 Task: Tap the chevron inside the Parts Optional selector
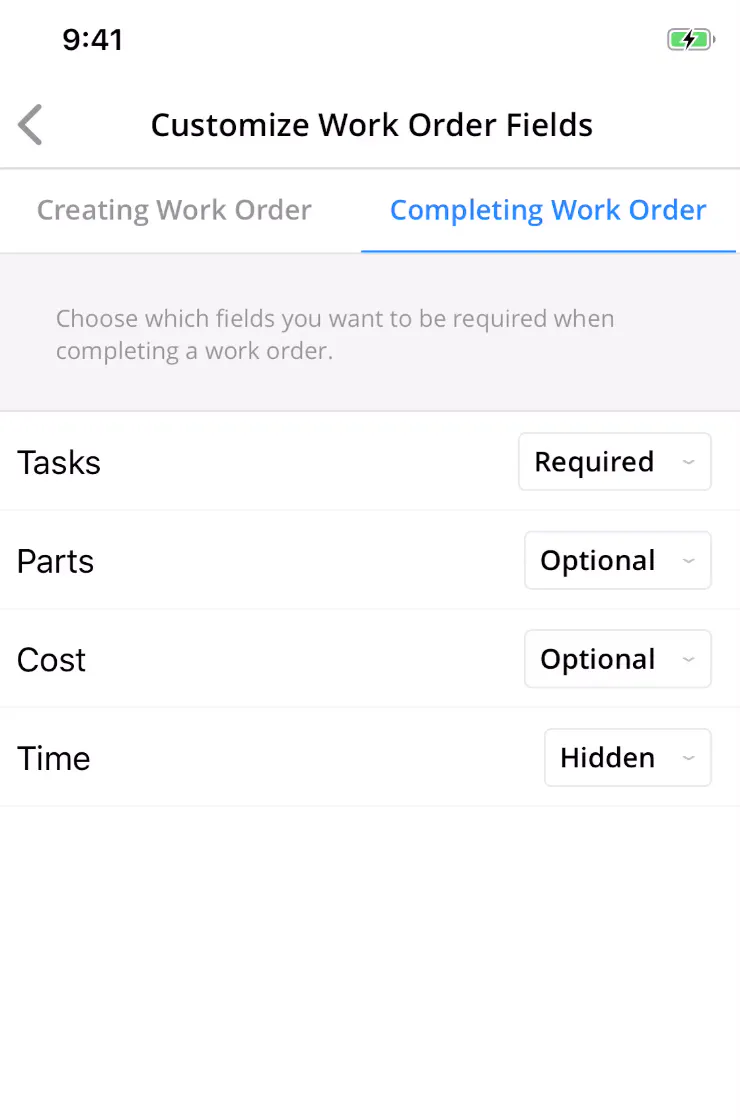click(x=688, y=561)
